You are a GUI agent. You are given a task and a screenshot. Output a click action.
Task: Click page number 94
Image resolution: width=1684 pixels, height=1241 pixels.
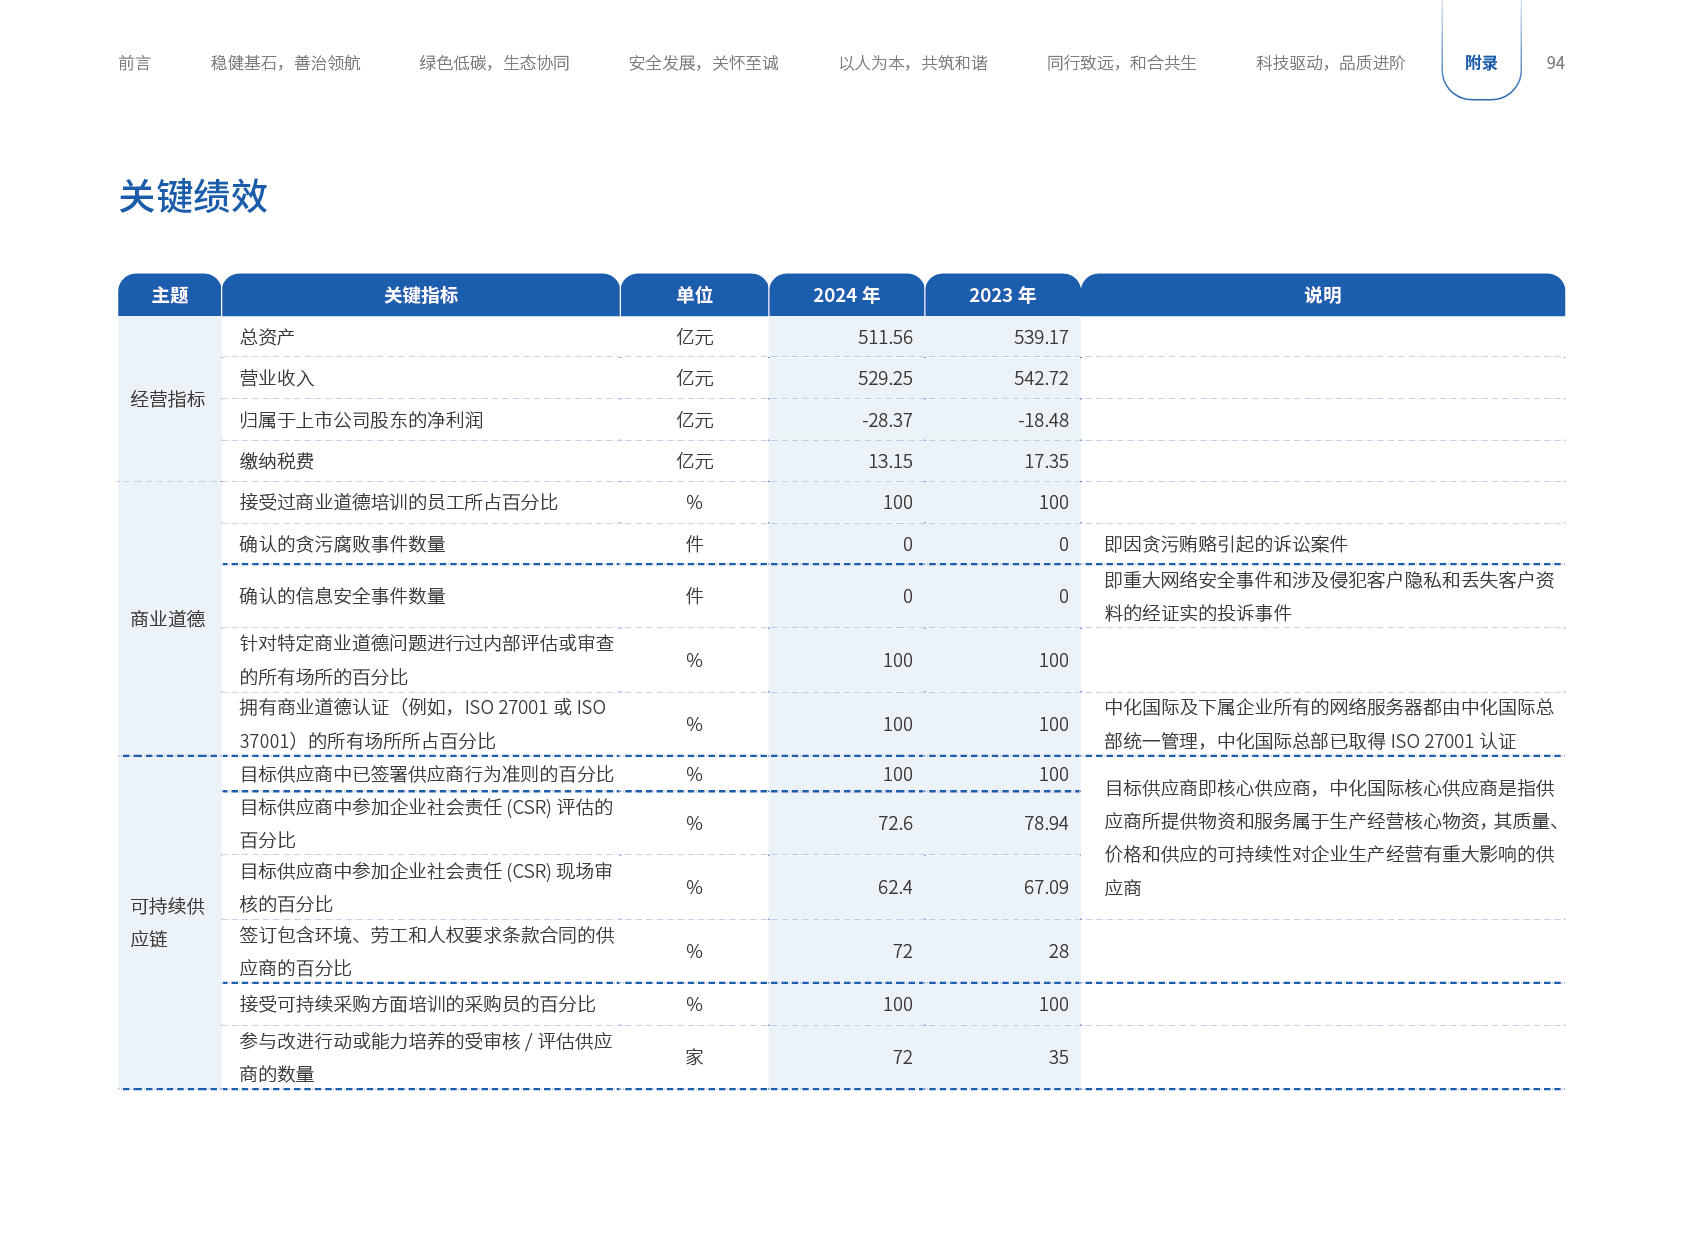click(x=1555, y=63)
